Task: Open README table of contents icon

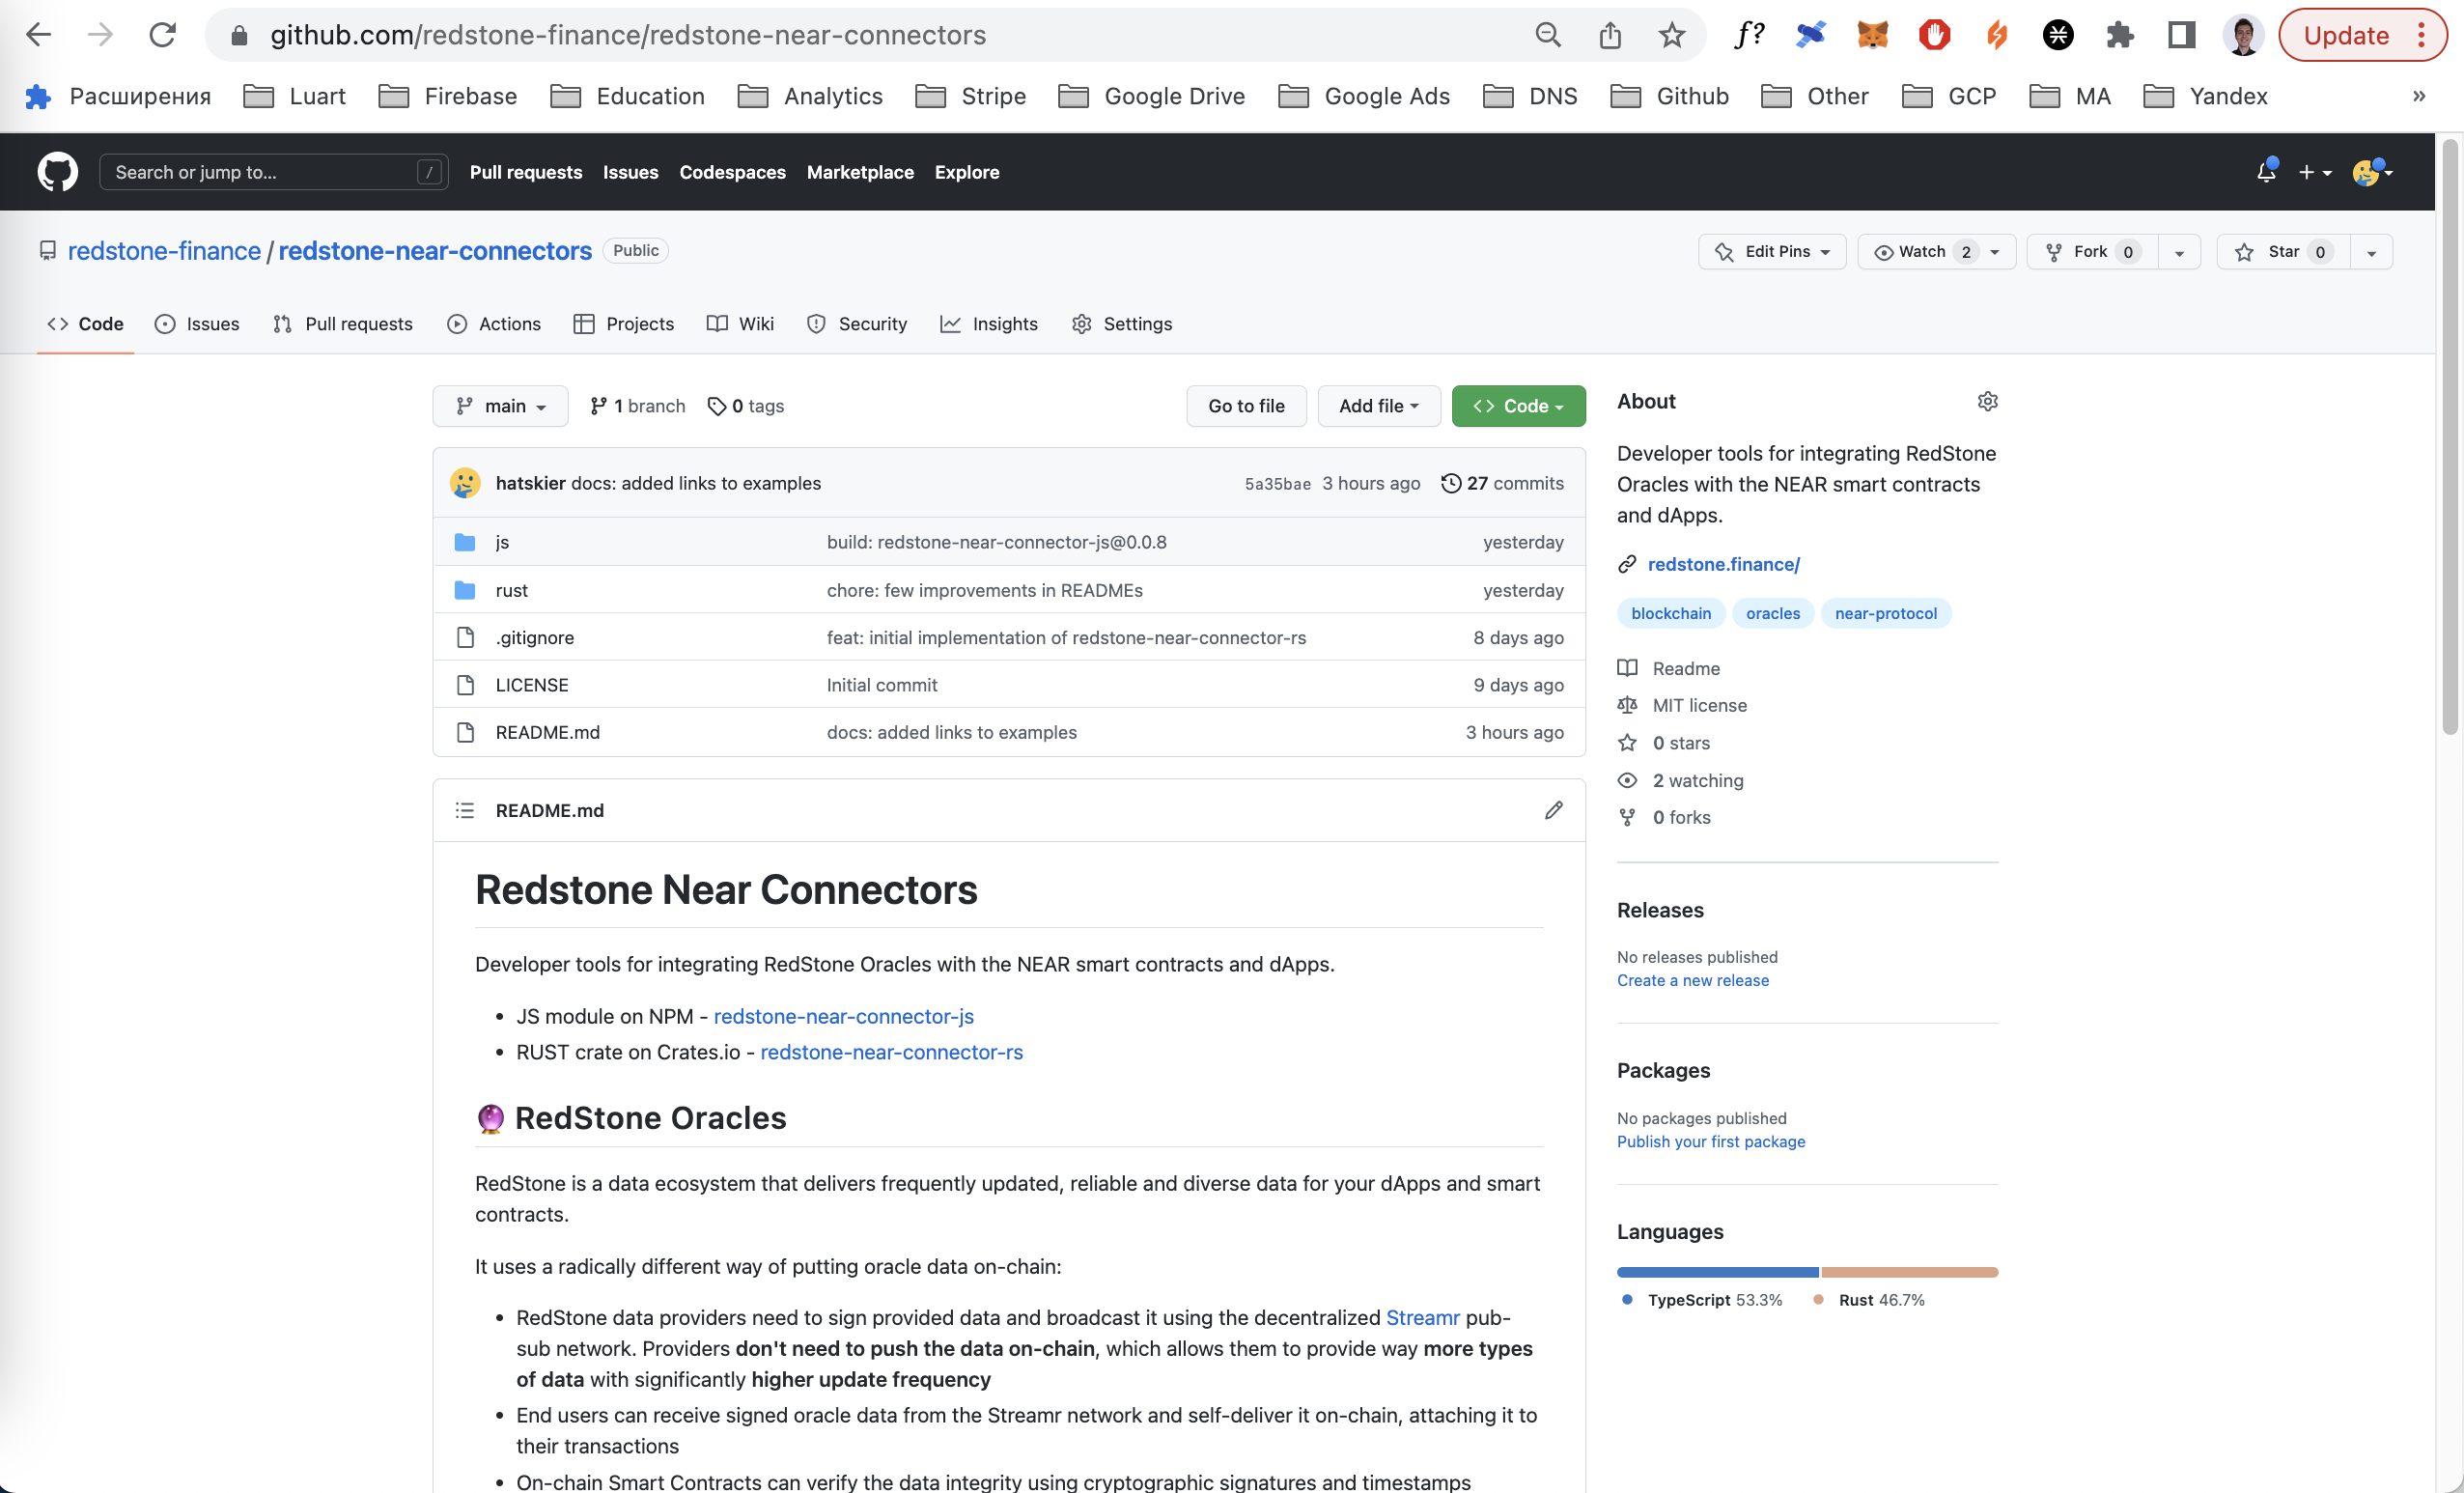Action: click(465, 810)
